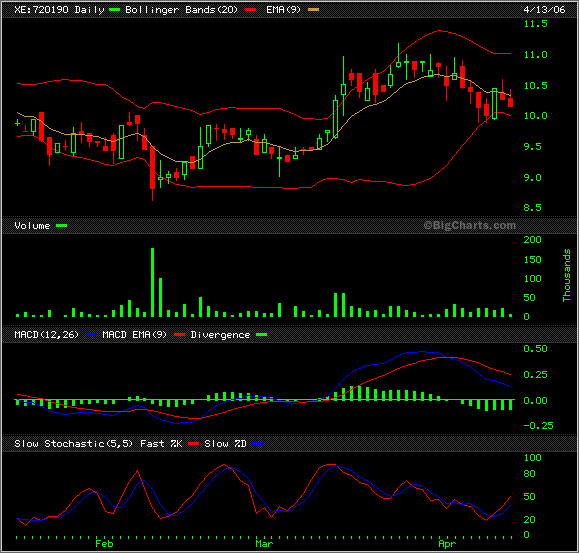This screenshot has width=579, height=553.
Task: Click the 4/13/06 date label
Action: pyautogui.click(x=544, y=10)
